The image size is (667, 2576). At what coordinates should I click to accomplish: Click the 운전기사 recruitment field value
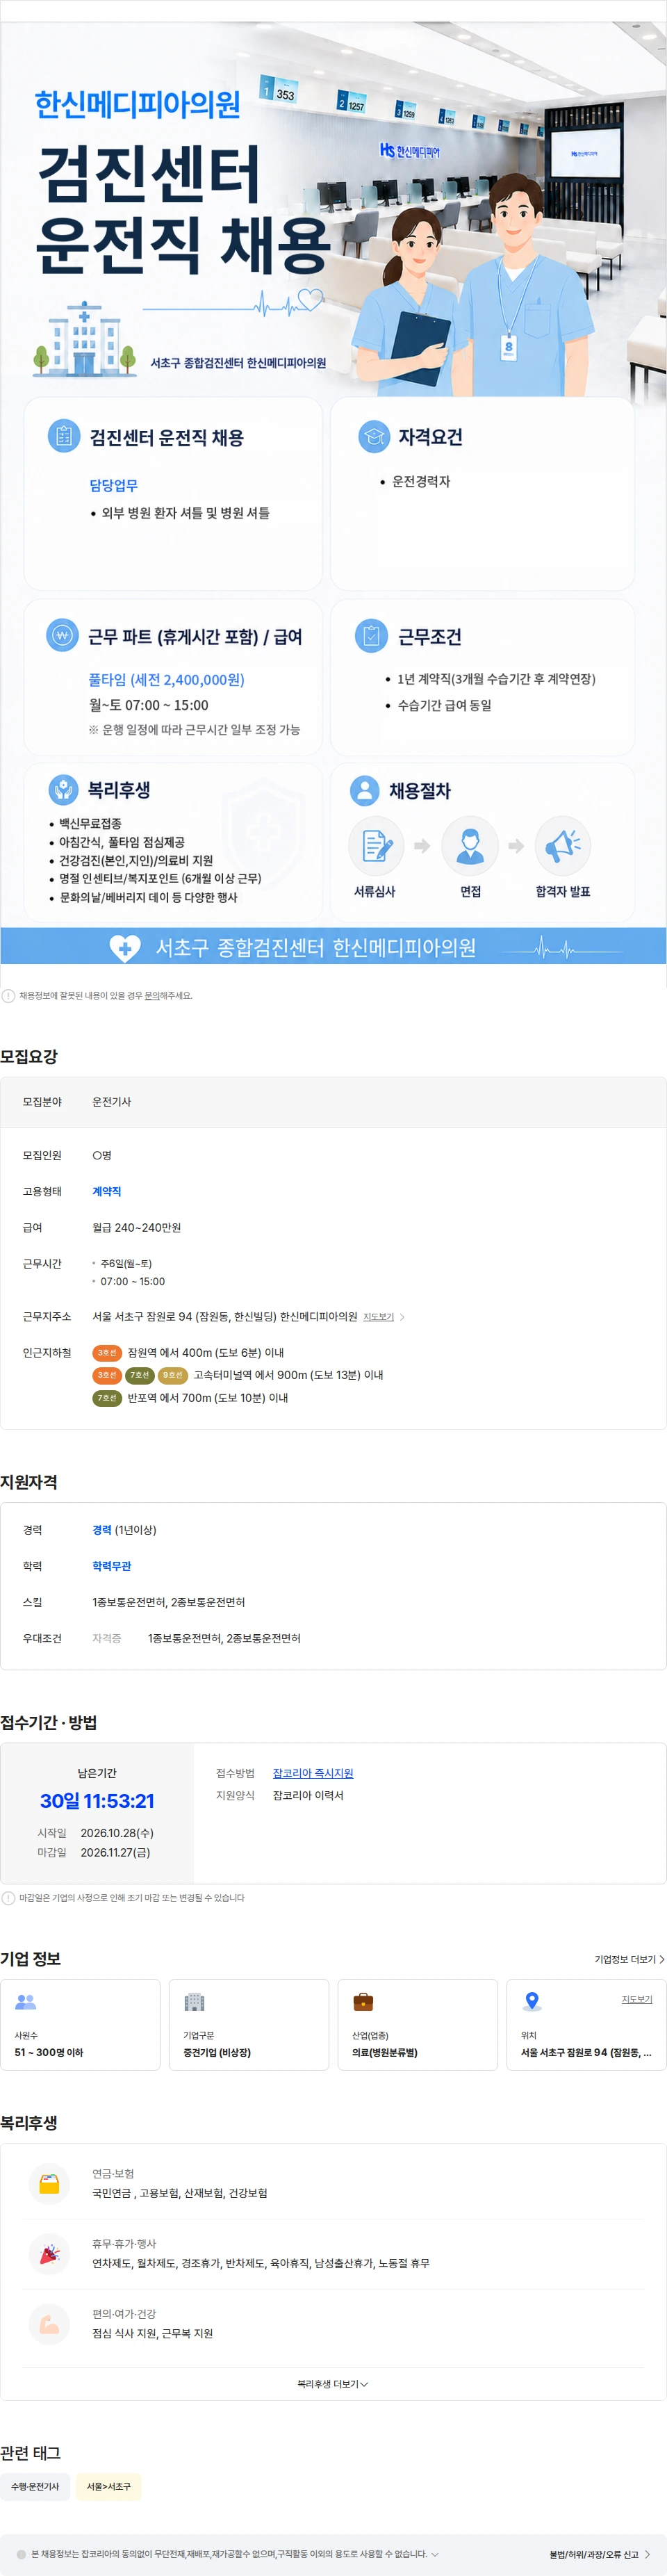pos(112,1102)
